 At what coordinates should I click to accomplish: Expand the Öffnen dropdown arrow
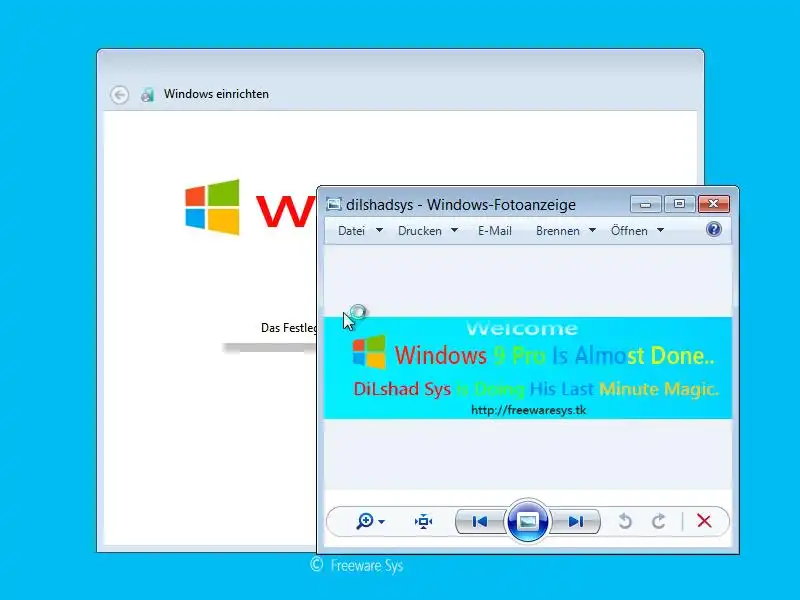coord(660,230)
